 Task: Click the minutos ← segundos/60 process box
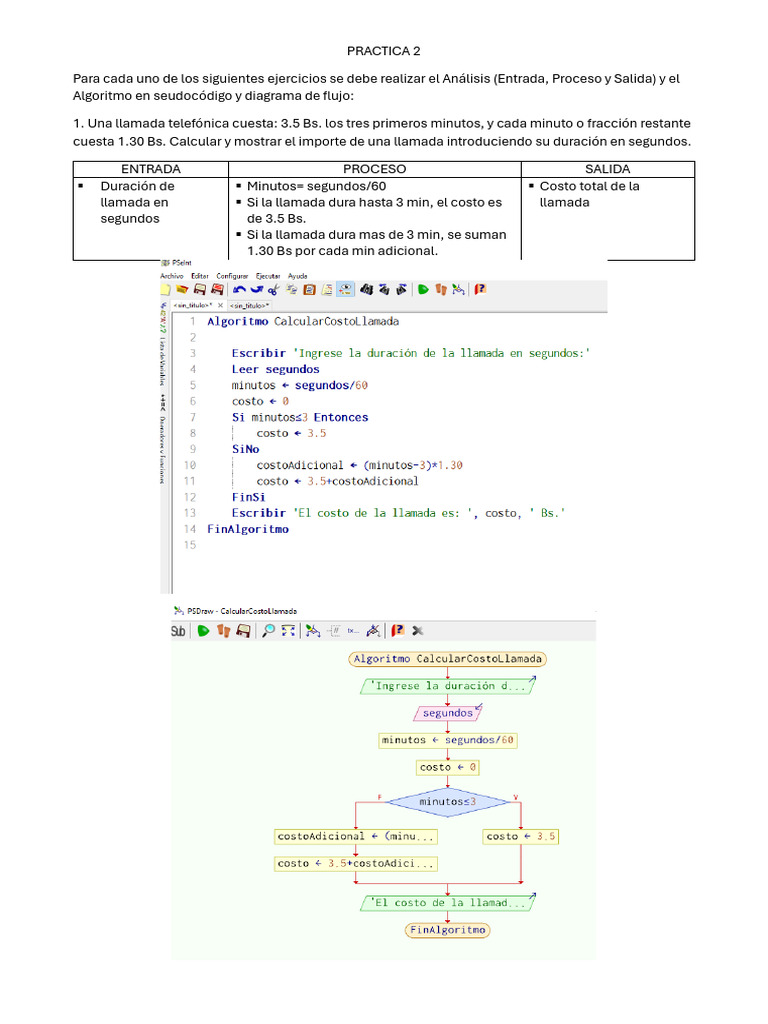tap(447, 741)
